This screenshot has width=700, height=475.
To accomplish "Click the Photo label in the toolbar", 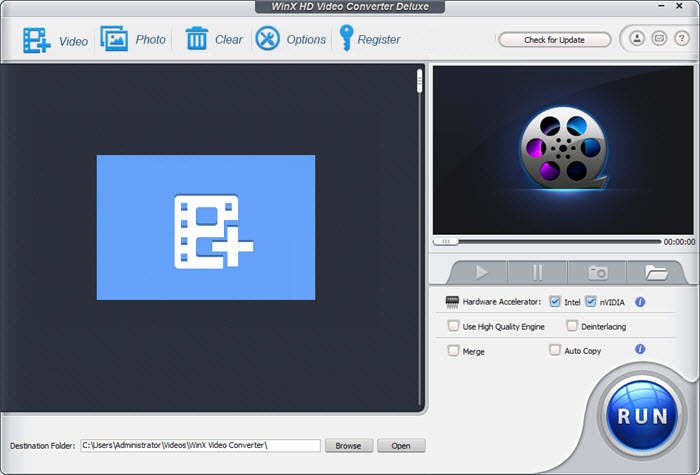I will tap(150, 40).
